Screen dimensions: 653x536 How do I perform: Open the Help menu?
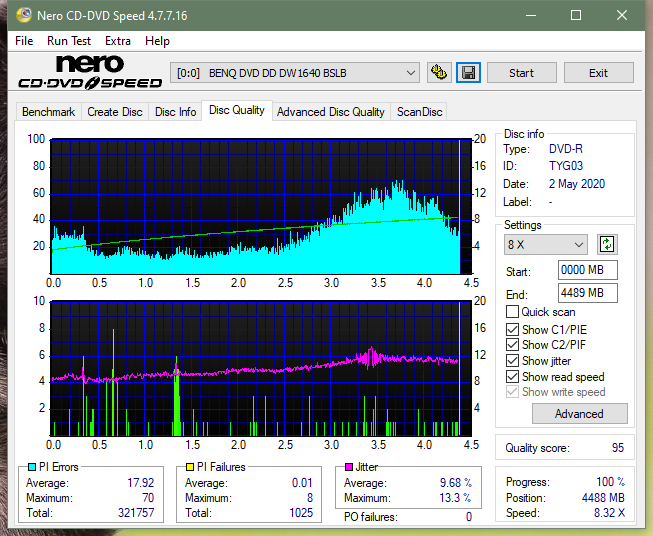[x=157, y=41]
